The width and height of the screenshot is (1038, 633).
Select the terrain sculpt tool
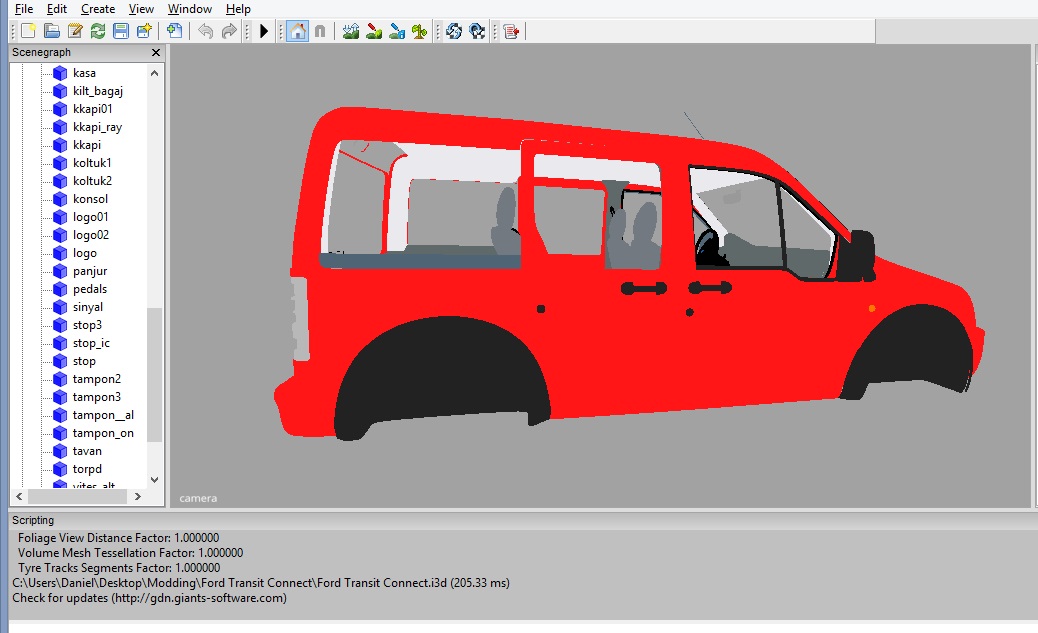(x=351, y=31)
